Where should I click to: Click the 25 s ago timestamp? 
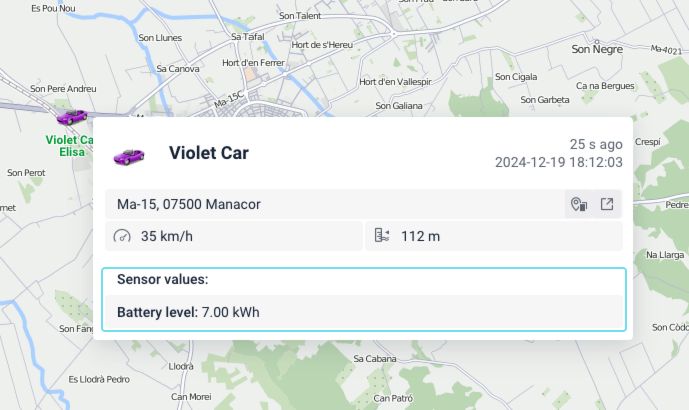596,144
